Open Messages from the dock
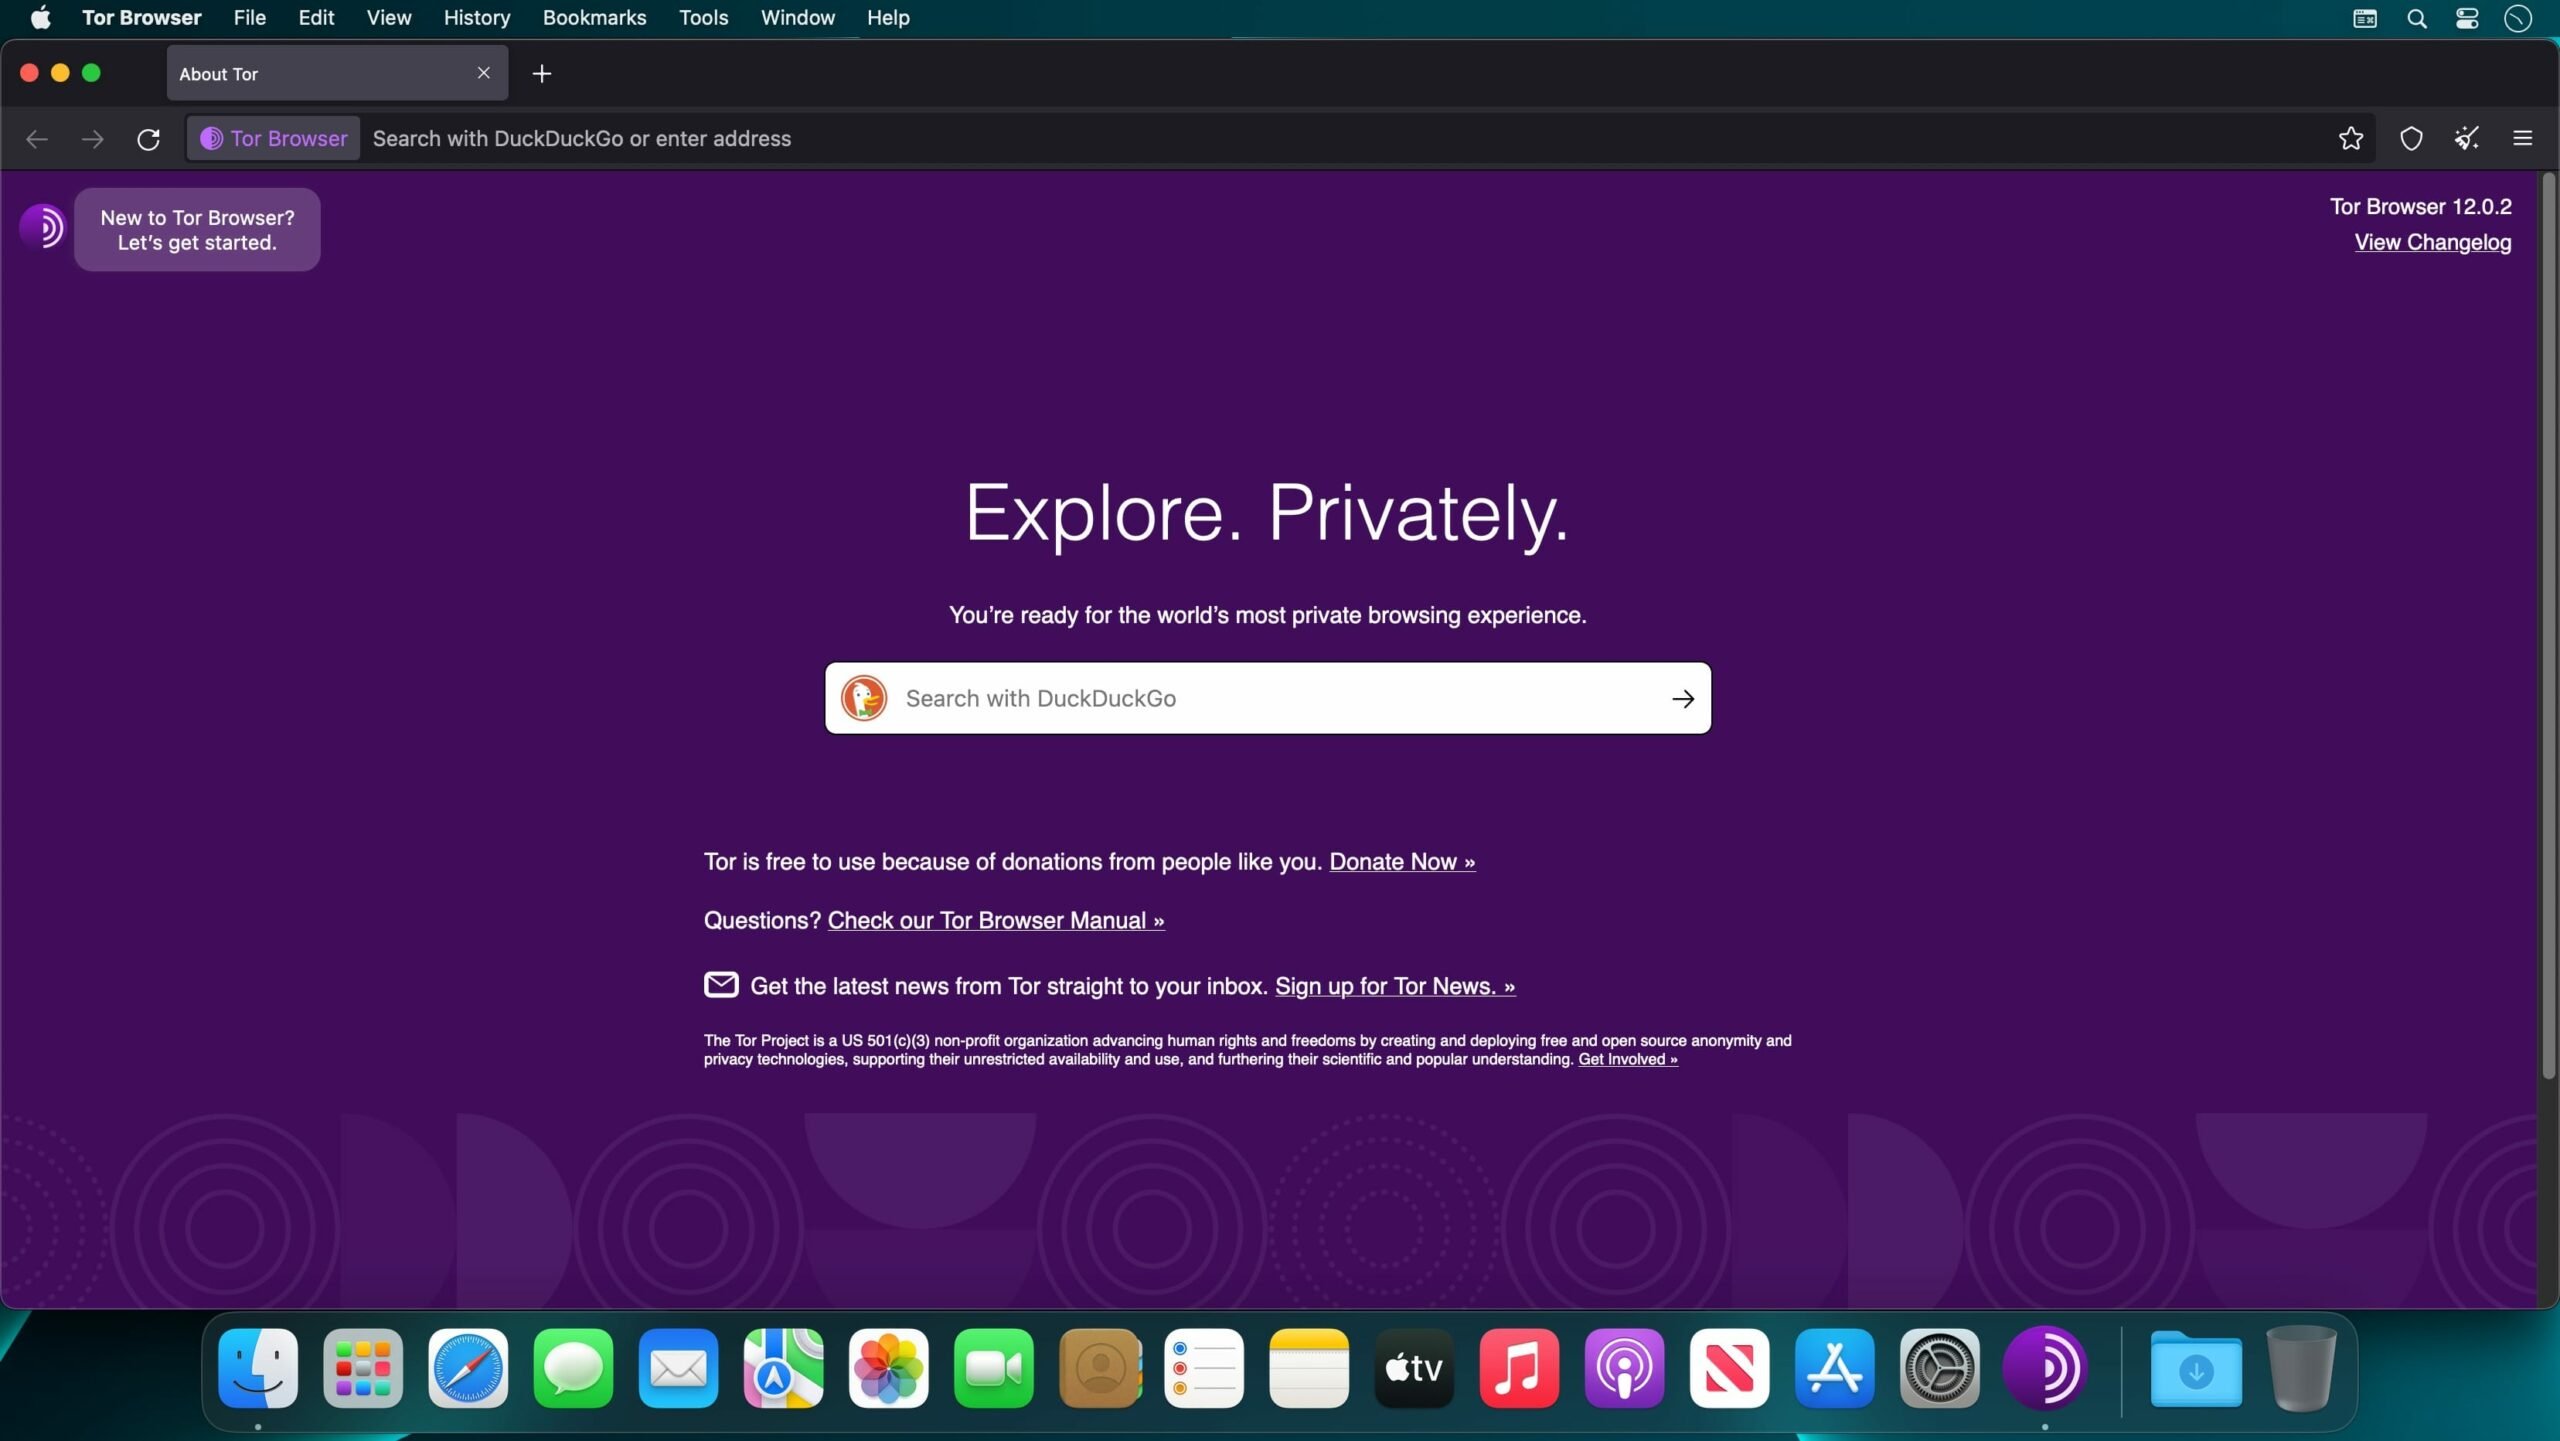The width and height of the screenshot is (2560, 1441). click(573, 1368)
